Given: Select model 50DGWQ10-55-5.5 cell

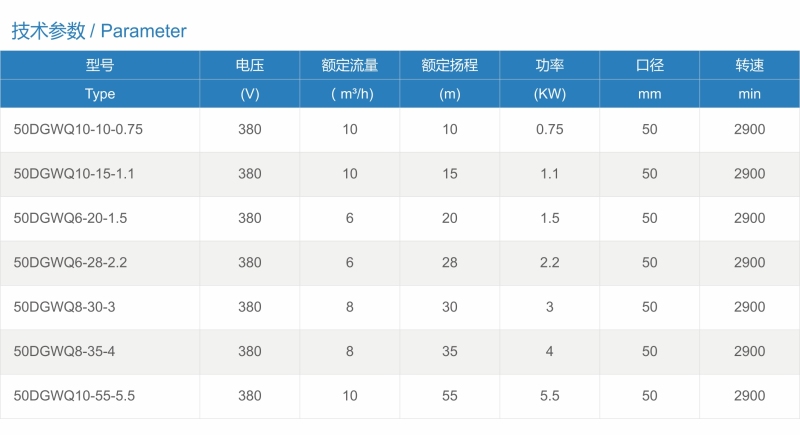Looking at the screenshot, I should (100, 396).
